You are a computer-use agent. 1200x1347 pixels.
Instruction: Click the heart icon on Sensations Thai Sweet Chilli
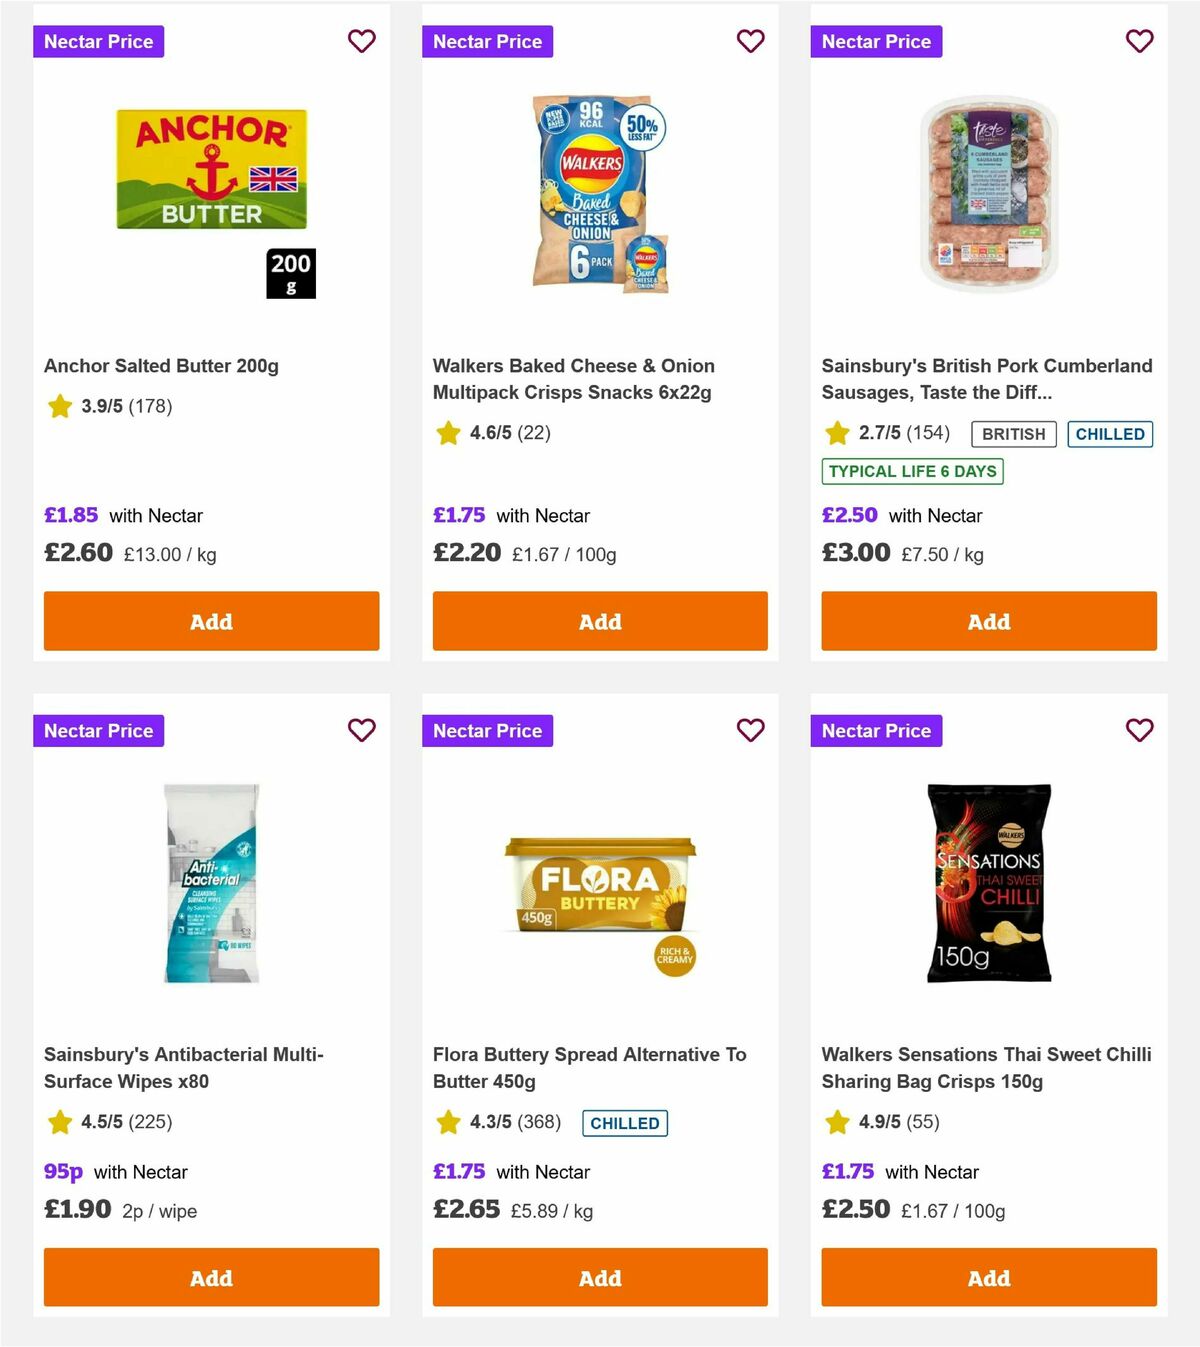(1139, 730)
